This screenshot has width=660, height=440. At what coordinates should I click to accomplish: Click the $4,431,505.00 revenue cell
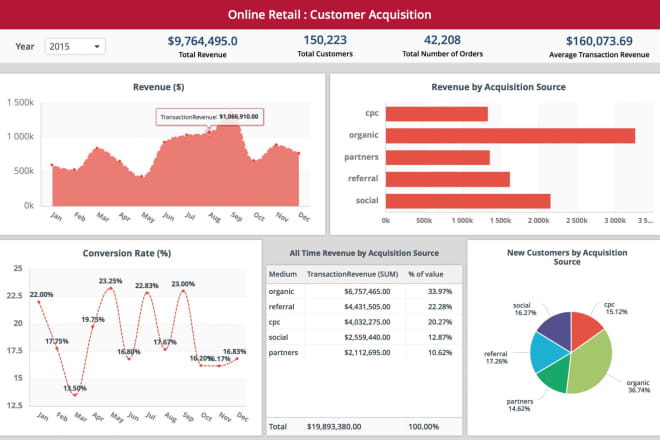pyautogui.click(x=367, y=307)
